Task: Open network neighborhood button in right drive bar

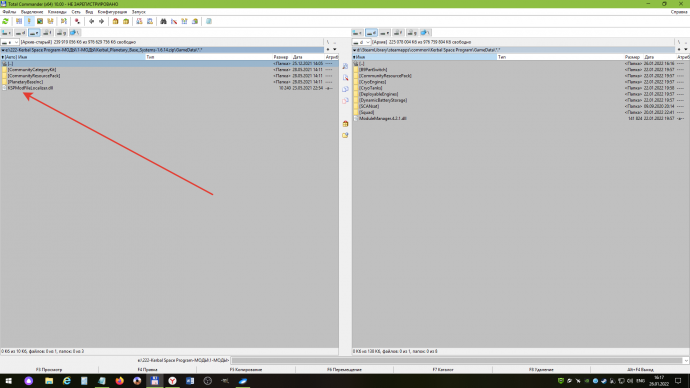Action: [426, 33]
